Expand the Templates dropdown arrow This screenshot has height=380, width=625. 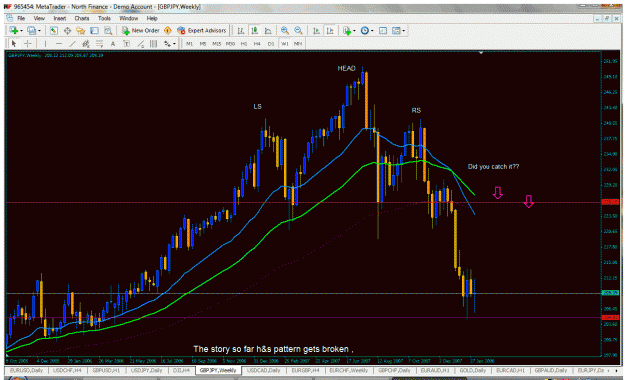click(x=404, y=31)
